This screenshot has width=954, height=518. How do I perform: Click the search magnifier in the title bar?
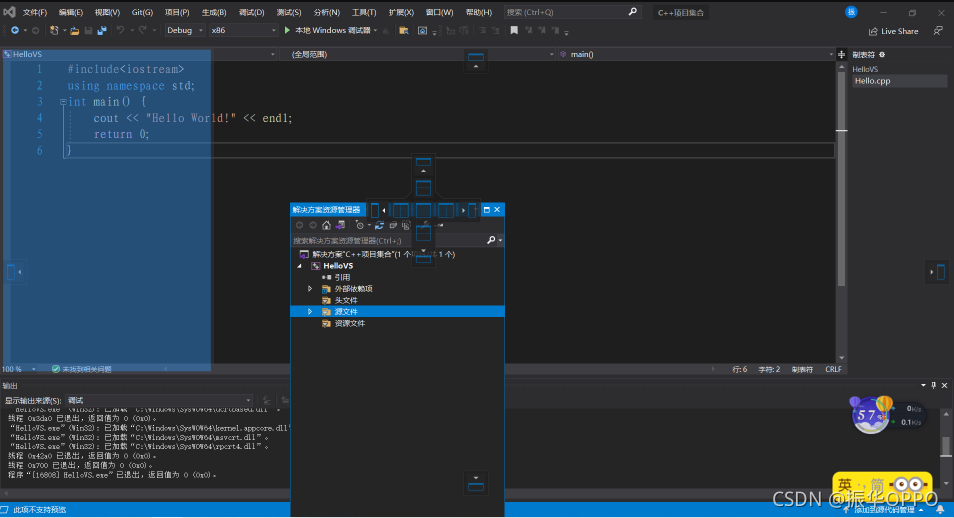pyautogui.click(x=632, y=12)
